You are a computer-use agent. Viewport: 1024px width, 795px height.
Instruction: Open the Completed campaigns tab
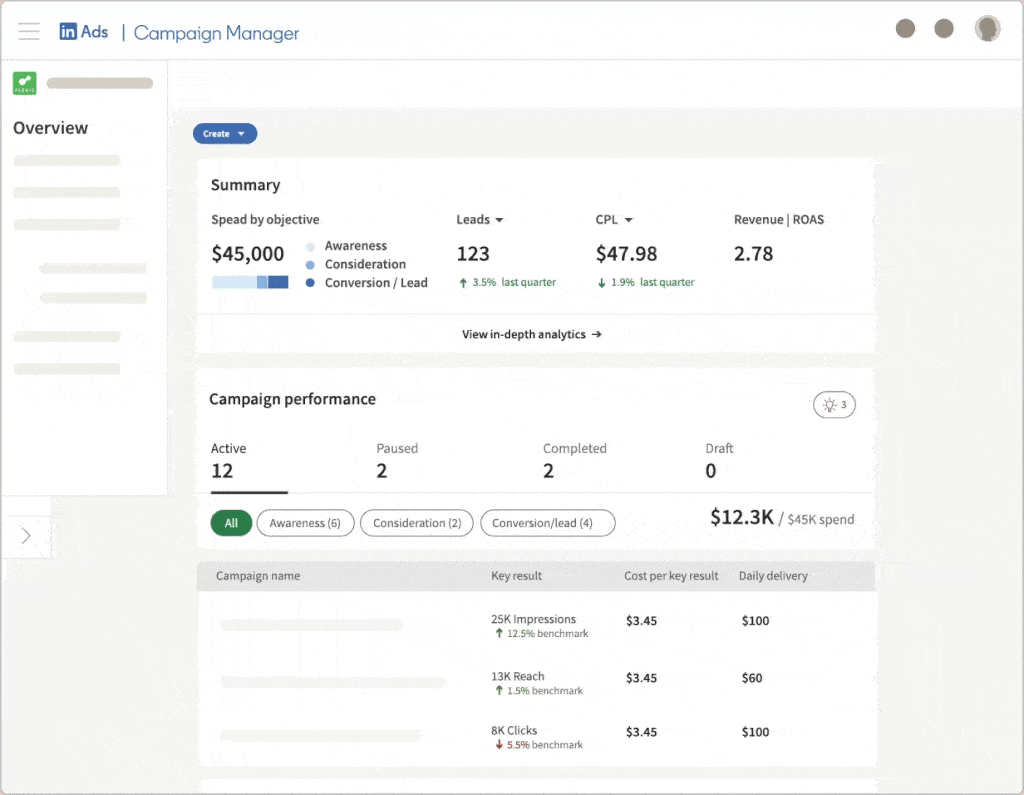(x=575, y=459)
